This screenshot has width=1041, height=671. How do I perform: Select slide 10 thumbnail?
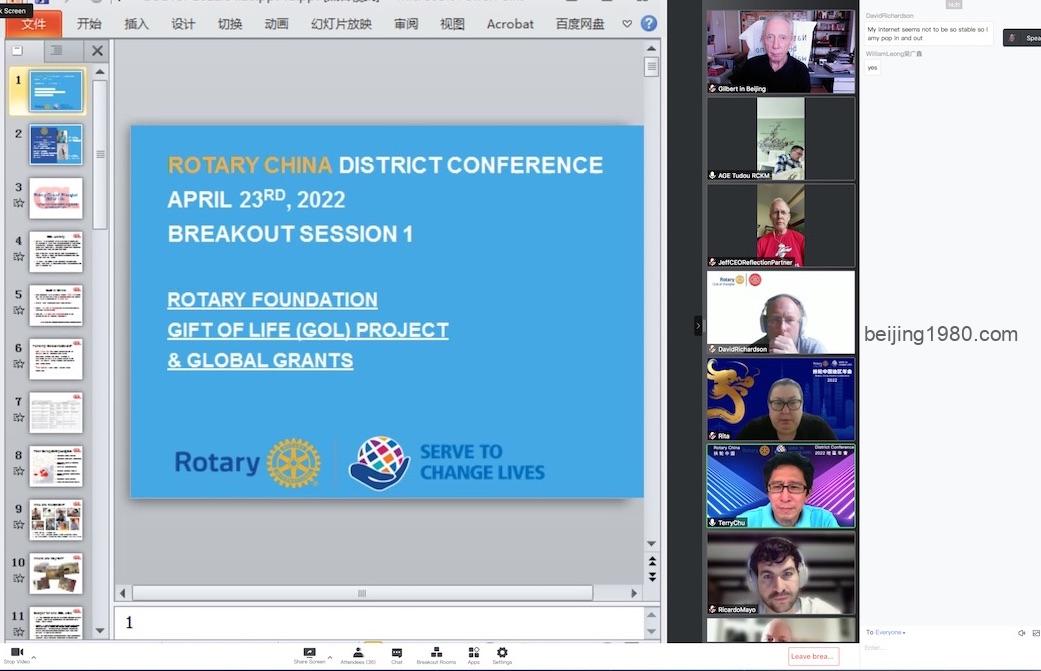click(x=56, y=573)
